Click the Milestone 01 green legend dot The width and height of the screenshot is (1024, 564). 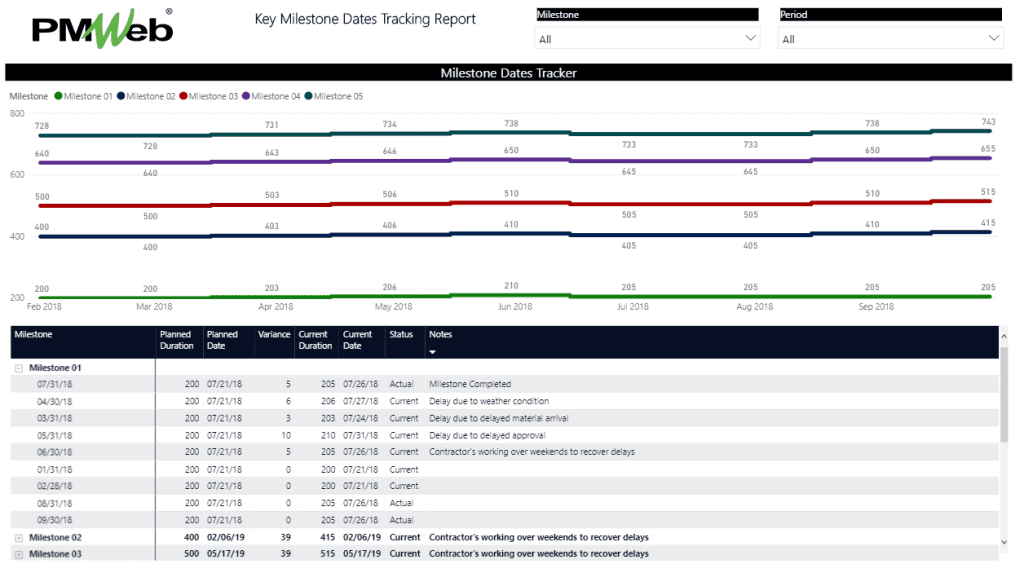[58, 96]
